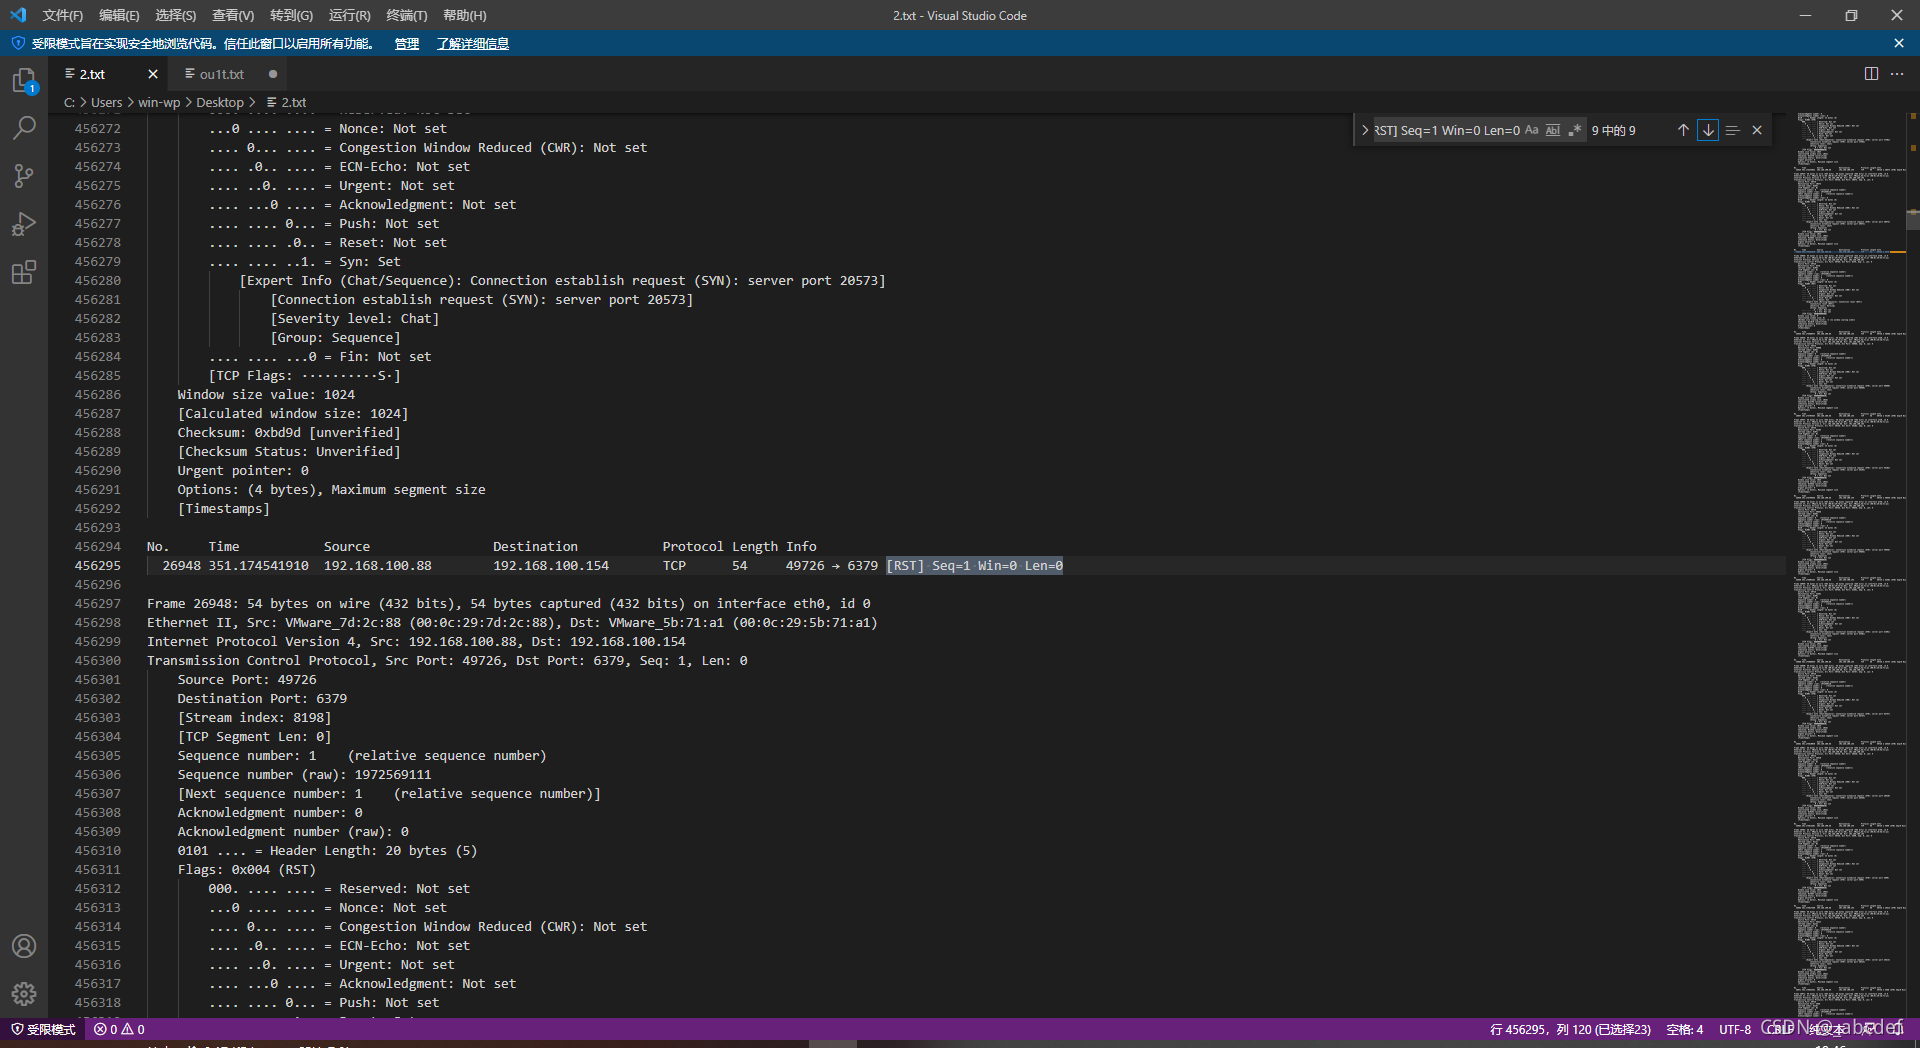Viewport: 1920px width, 1048px height.
Task: Click the restricted mode shield icon in banner
Action: point(18,43)
